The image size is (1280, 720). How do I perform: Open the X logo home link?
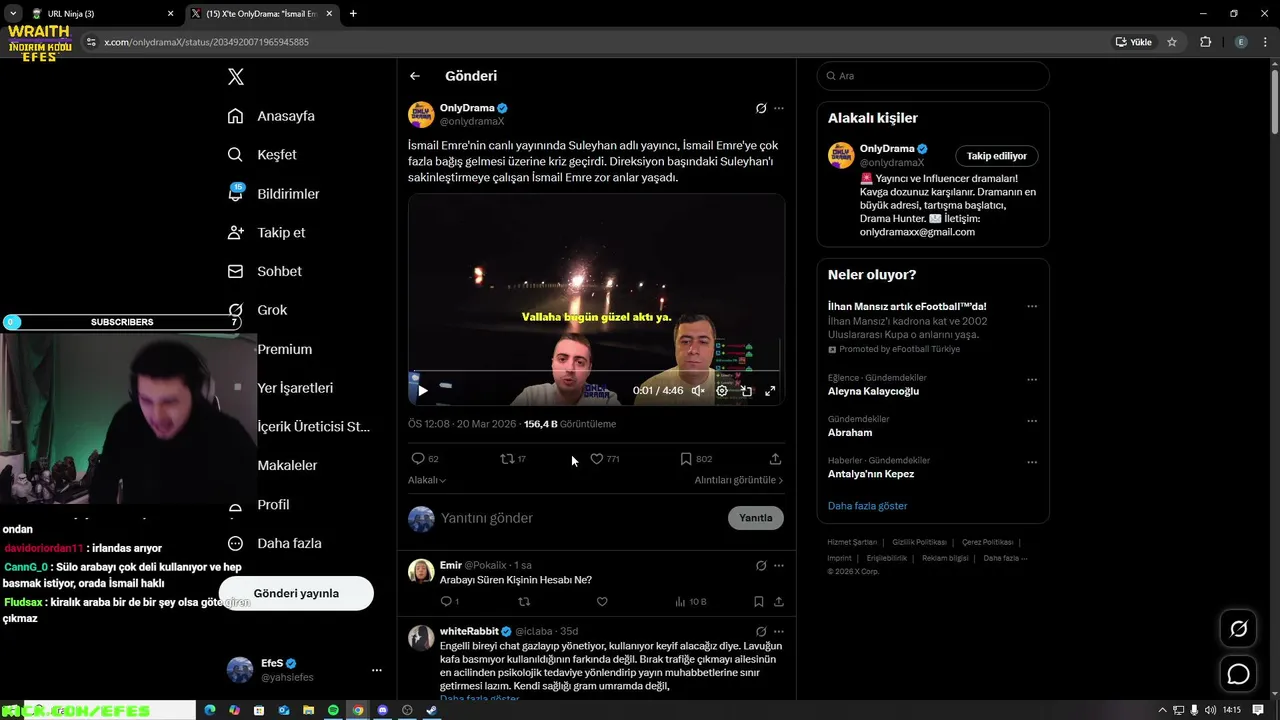[236, 77]
